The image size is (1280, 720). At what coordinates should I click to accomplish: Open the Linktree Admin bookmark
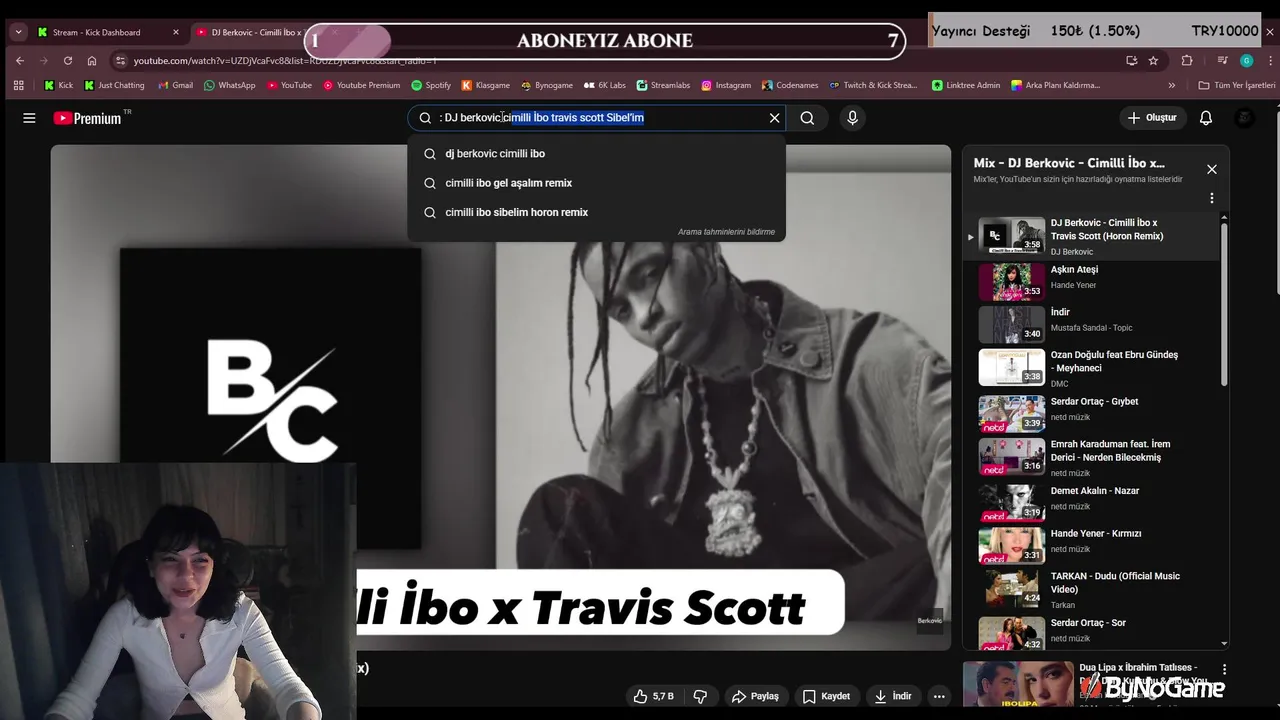pos(966,85)
